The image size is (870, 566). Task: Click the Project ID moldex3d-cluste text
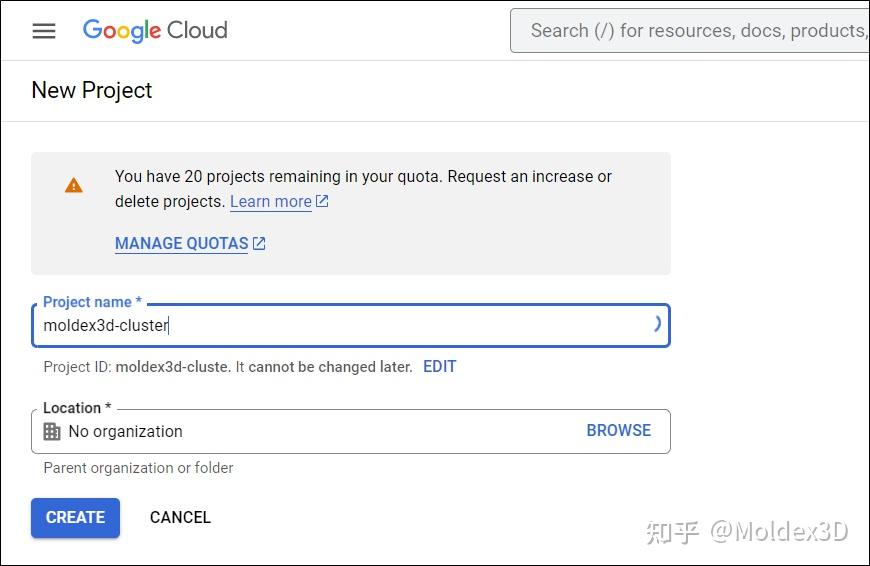172,367
